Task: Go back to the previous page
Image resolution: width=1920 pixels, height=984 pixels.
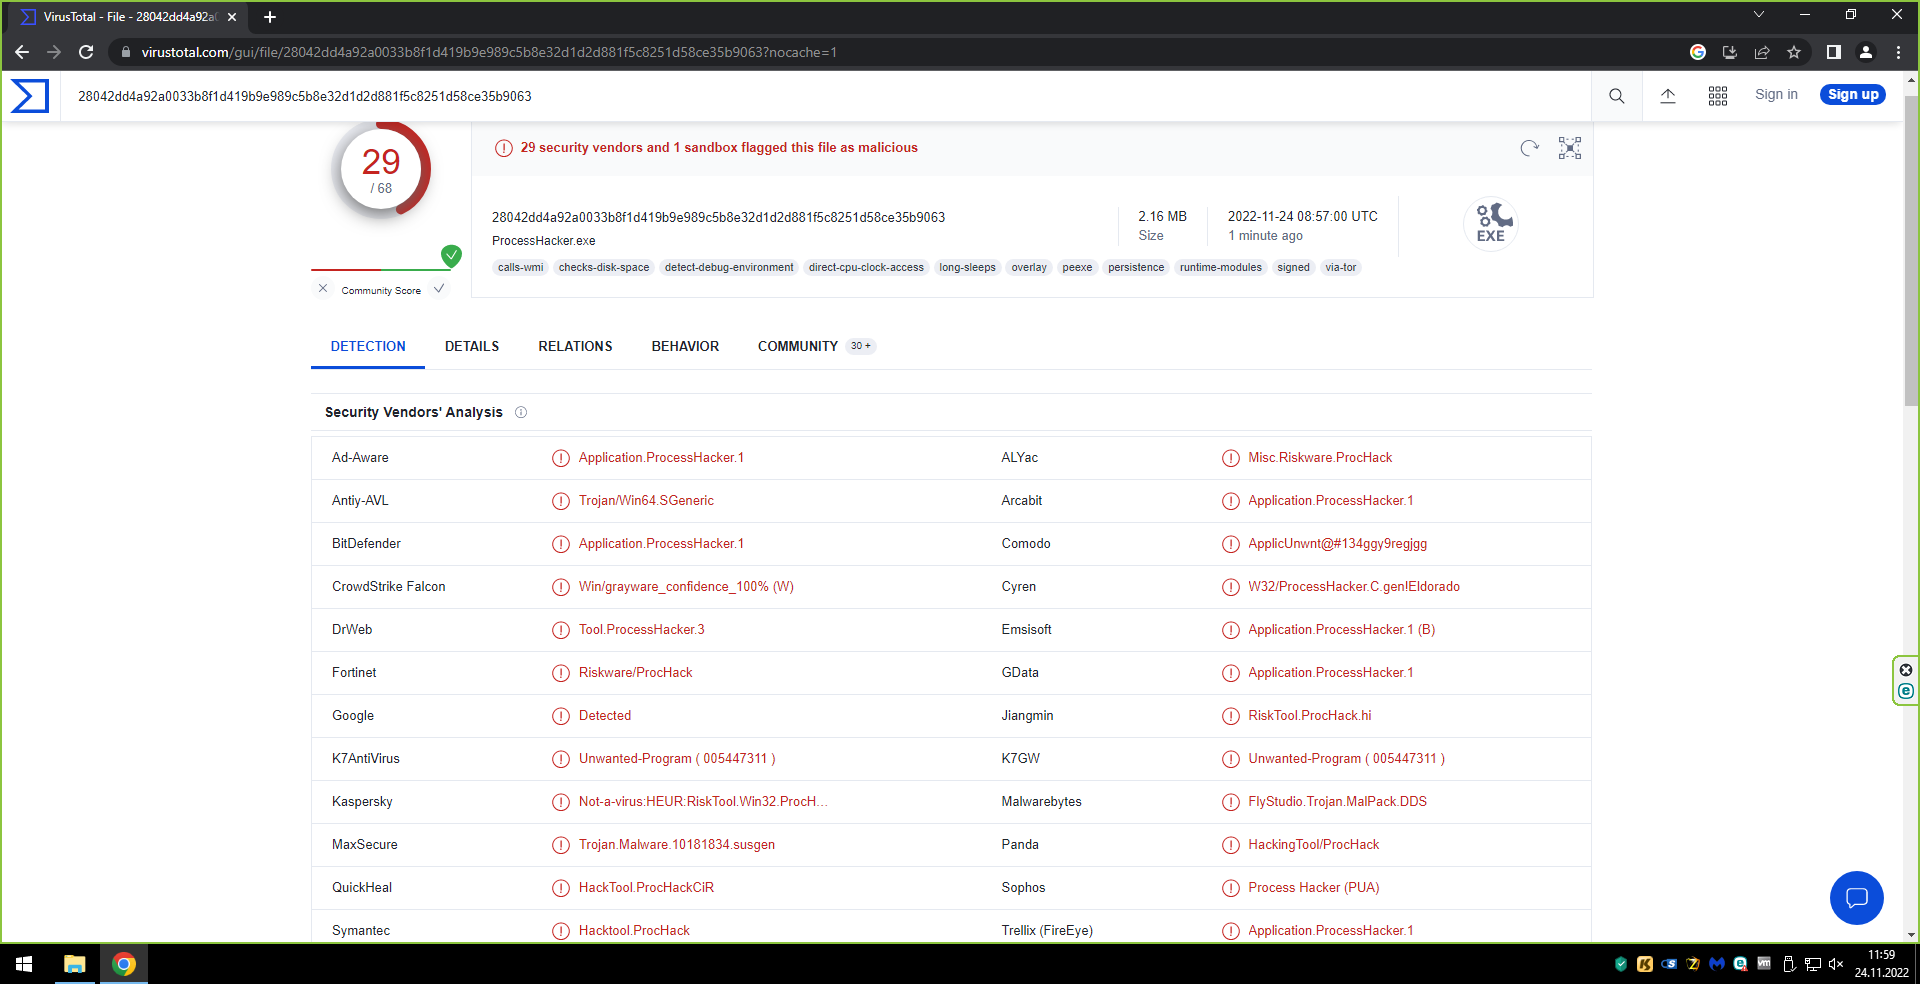Action: point(22,52)
